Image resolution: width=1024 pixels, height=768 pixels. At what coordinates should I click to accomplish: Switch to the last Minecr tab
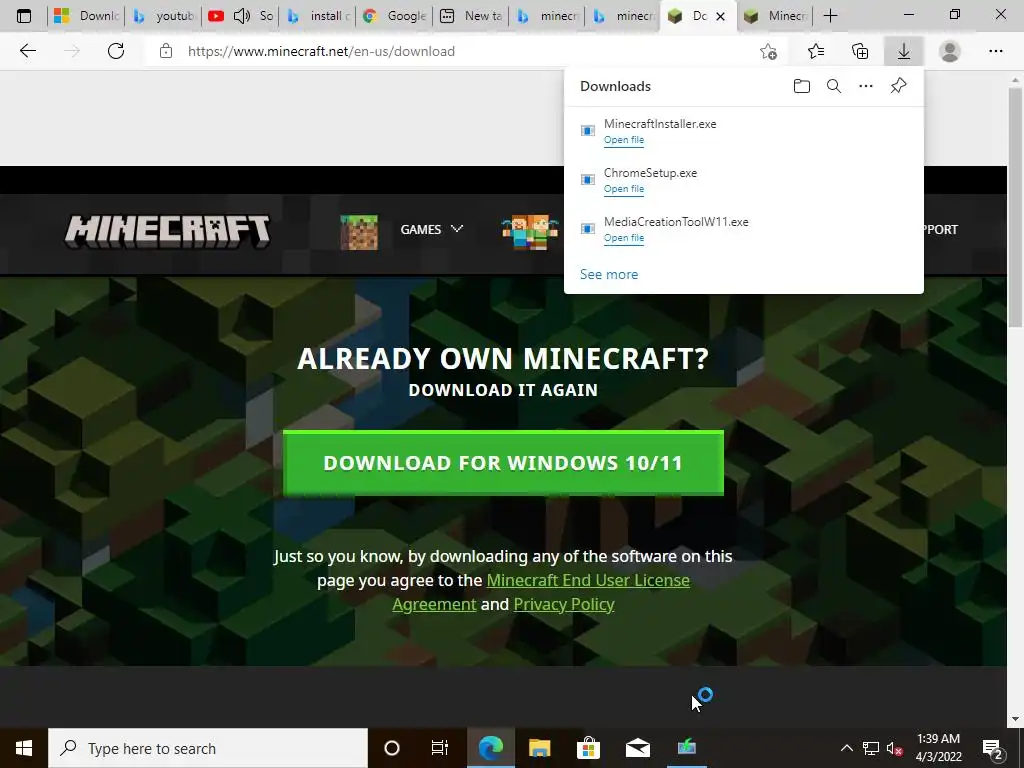click(x=776, y=16)
